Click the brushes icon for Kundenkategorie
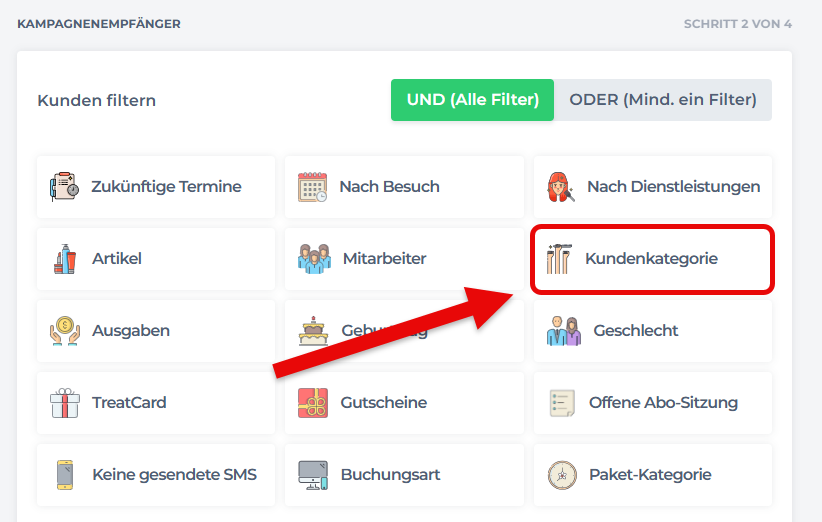Screen dimensions: 822x522 [560, 259]
